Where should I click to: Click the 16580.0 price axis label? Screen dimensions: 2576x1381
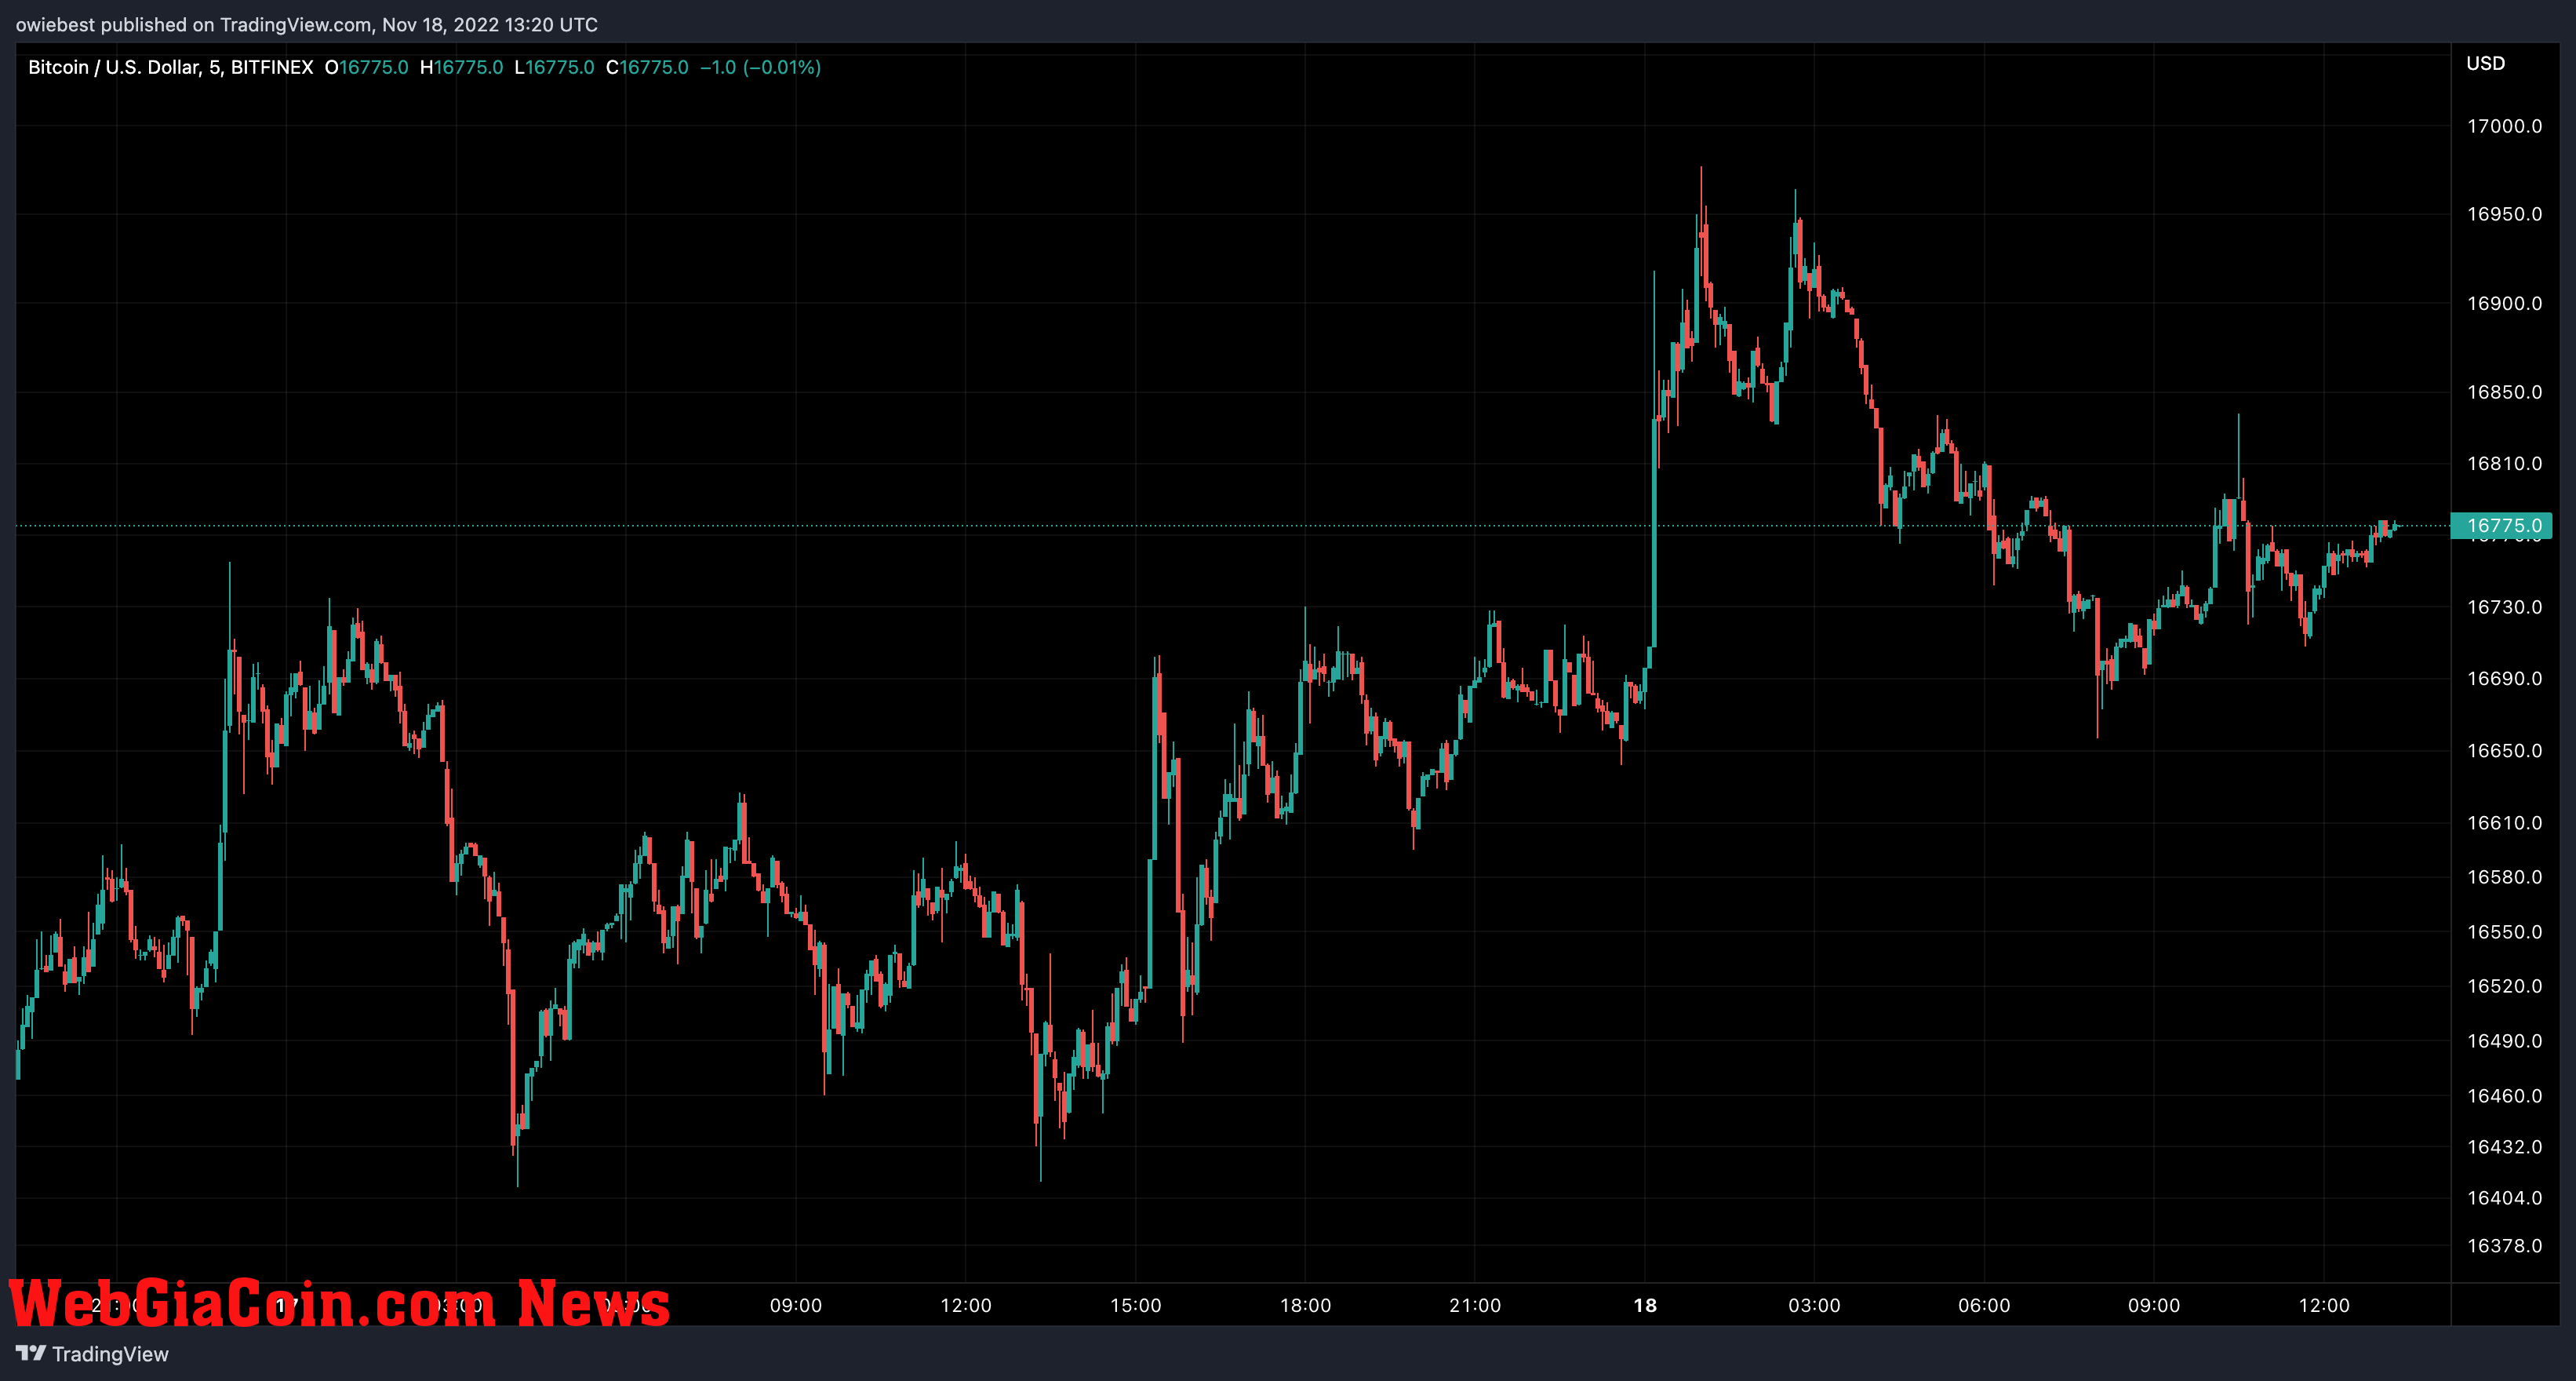tap(2504, 877)
